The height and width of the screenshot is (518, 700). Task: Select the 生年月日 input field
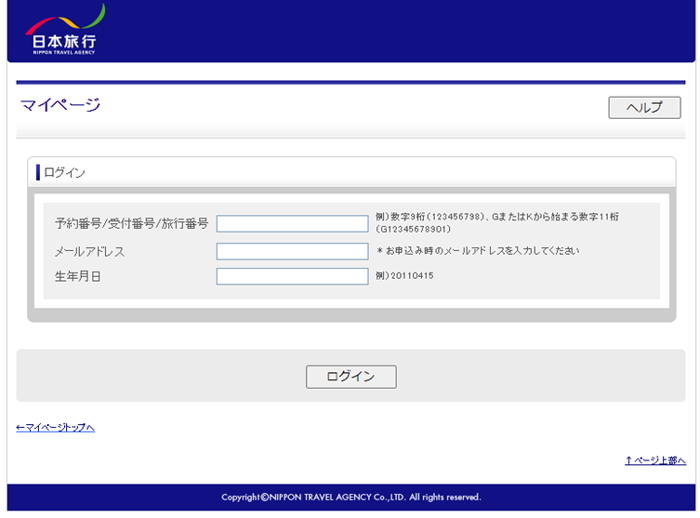click(x=292, y=276)
